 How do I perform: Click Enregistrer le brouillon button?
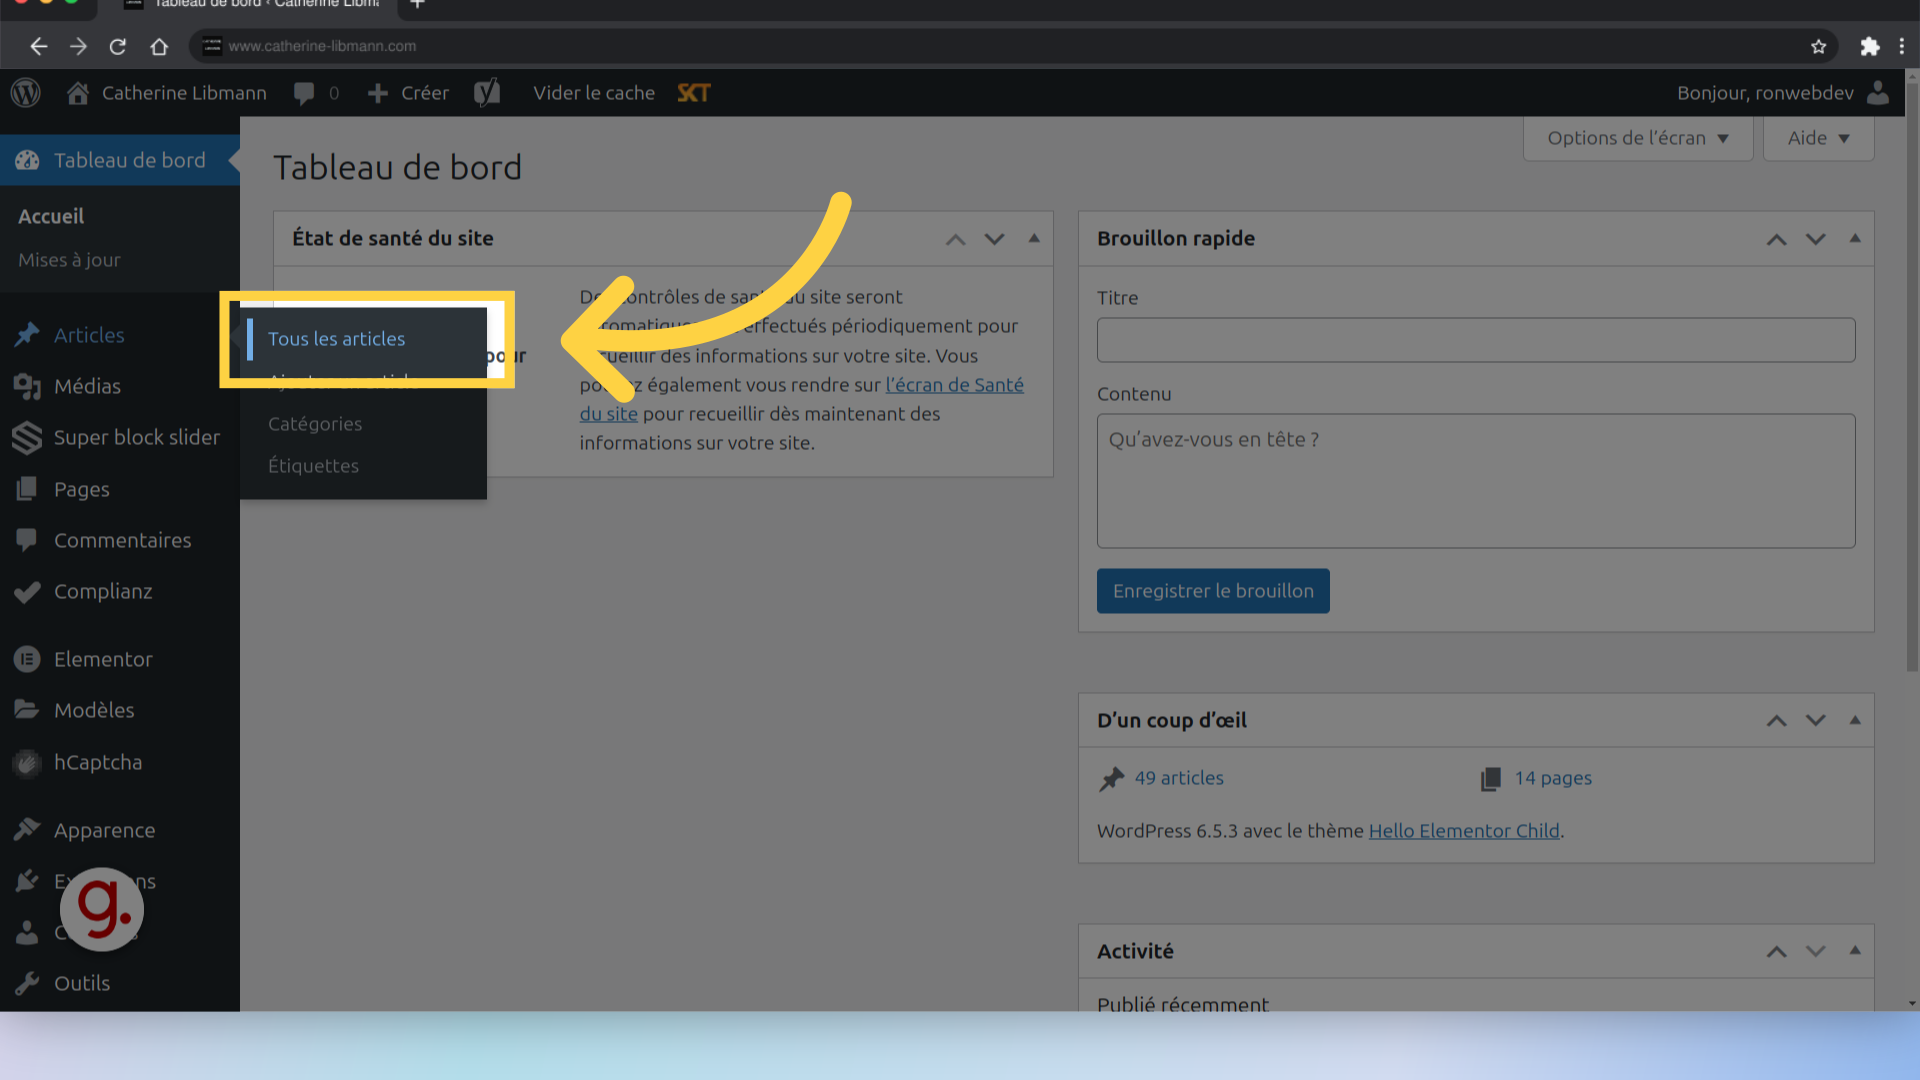point(1213,591)
